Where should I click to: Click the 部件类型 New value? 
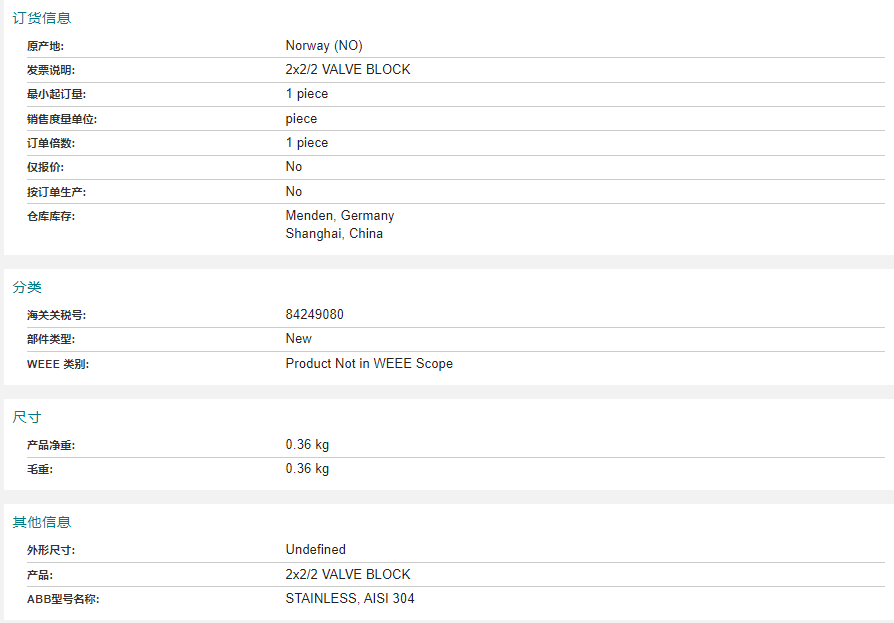pyautogui.click(x=299, y=339)
